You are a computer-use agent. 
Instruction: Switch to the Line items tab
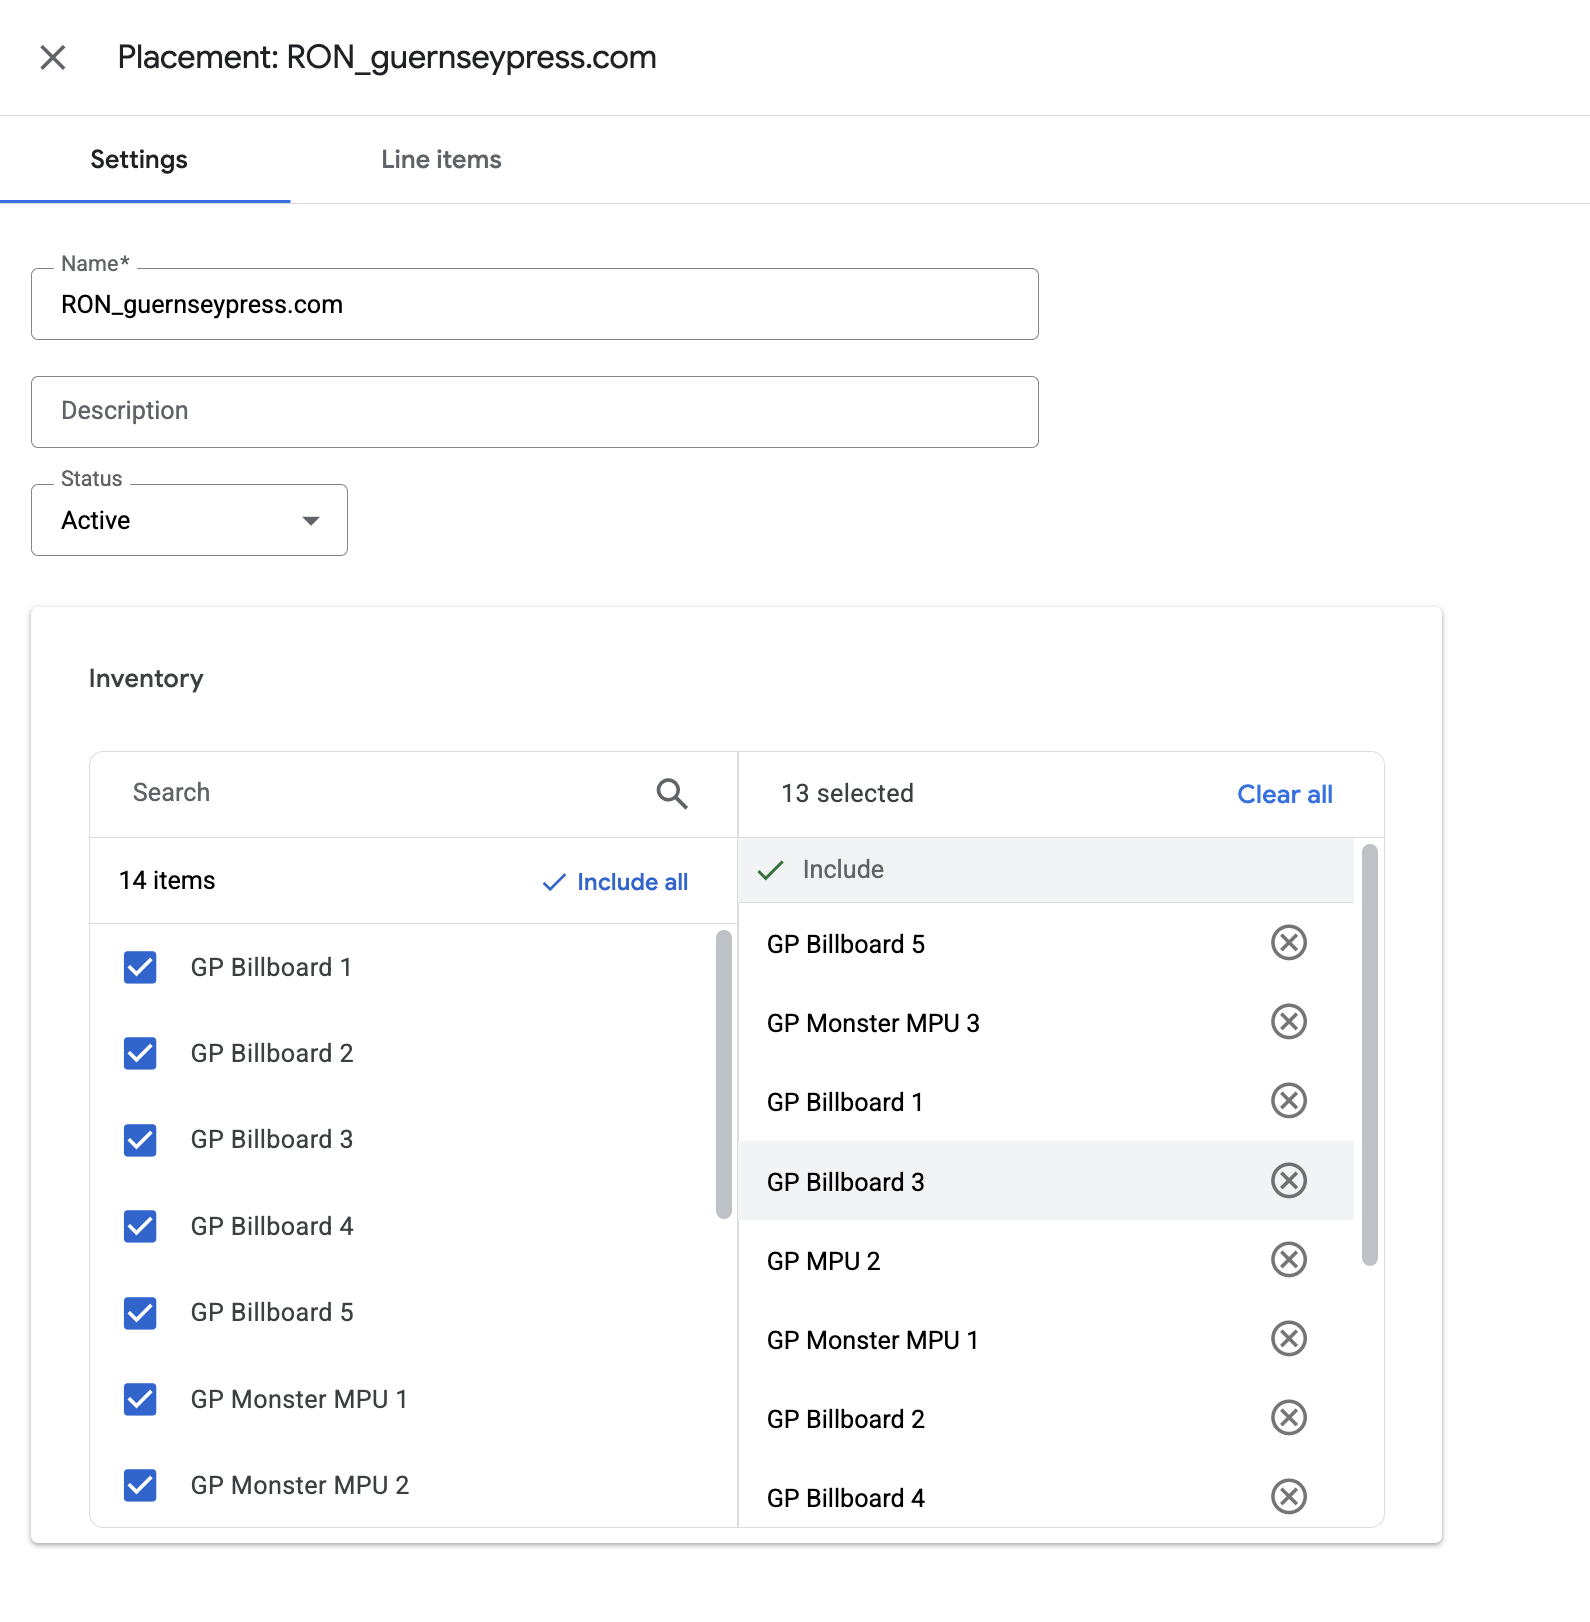(x=441, y=160)
